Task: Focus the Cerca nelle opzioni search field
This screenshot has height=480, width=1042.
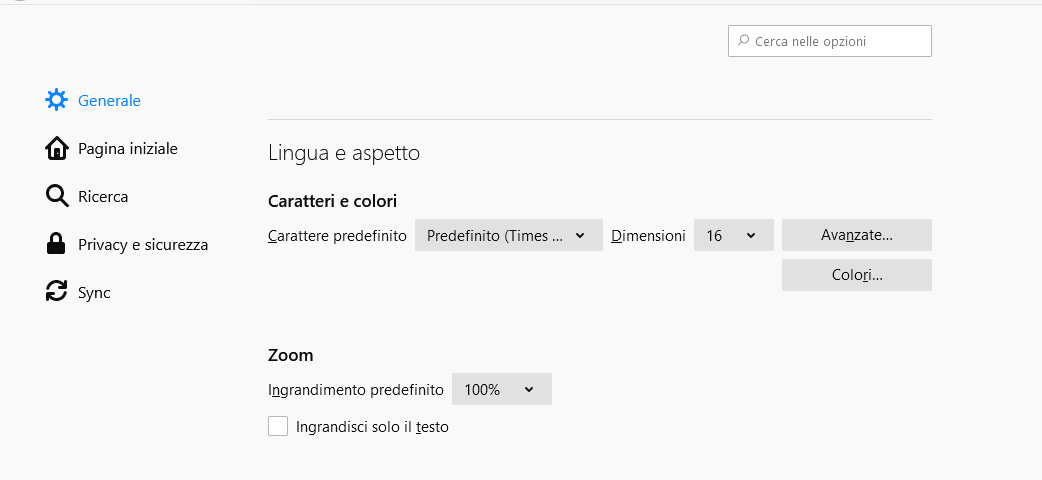Action: tap(840, 41)
